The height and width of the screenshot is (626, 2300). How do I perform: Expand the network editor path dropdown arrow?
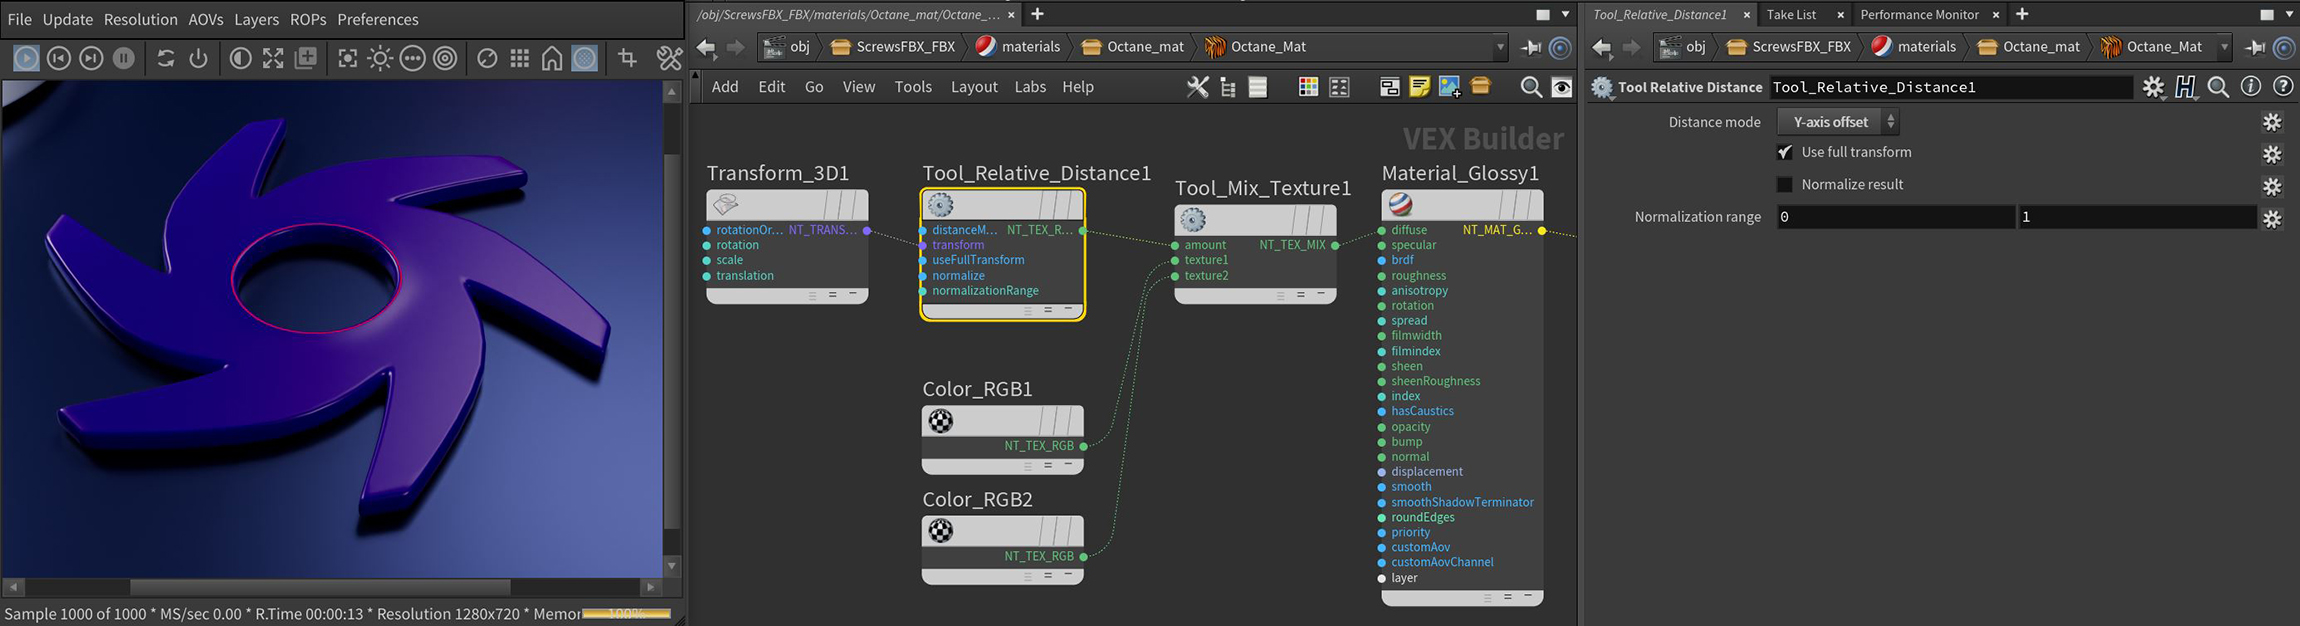point(1500,47)
